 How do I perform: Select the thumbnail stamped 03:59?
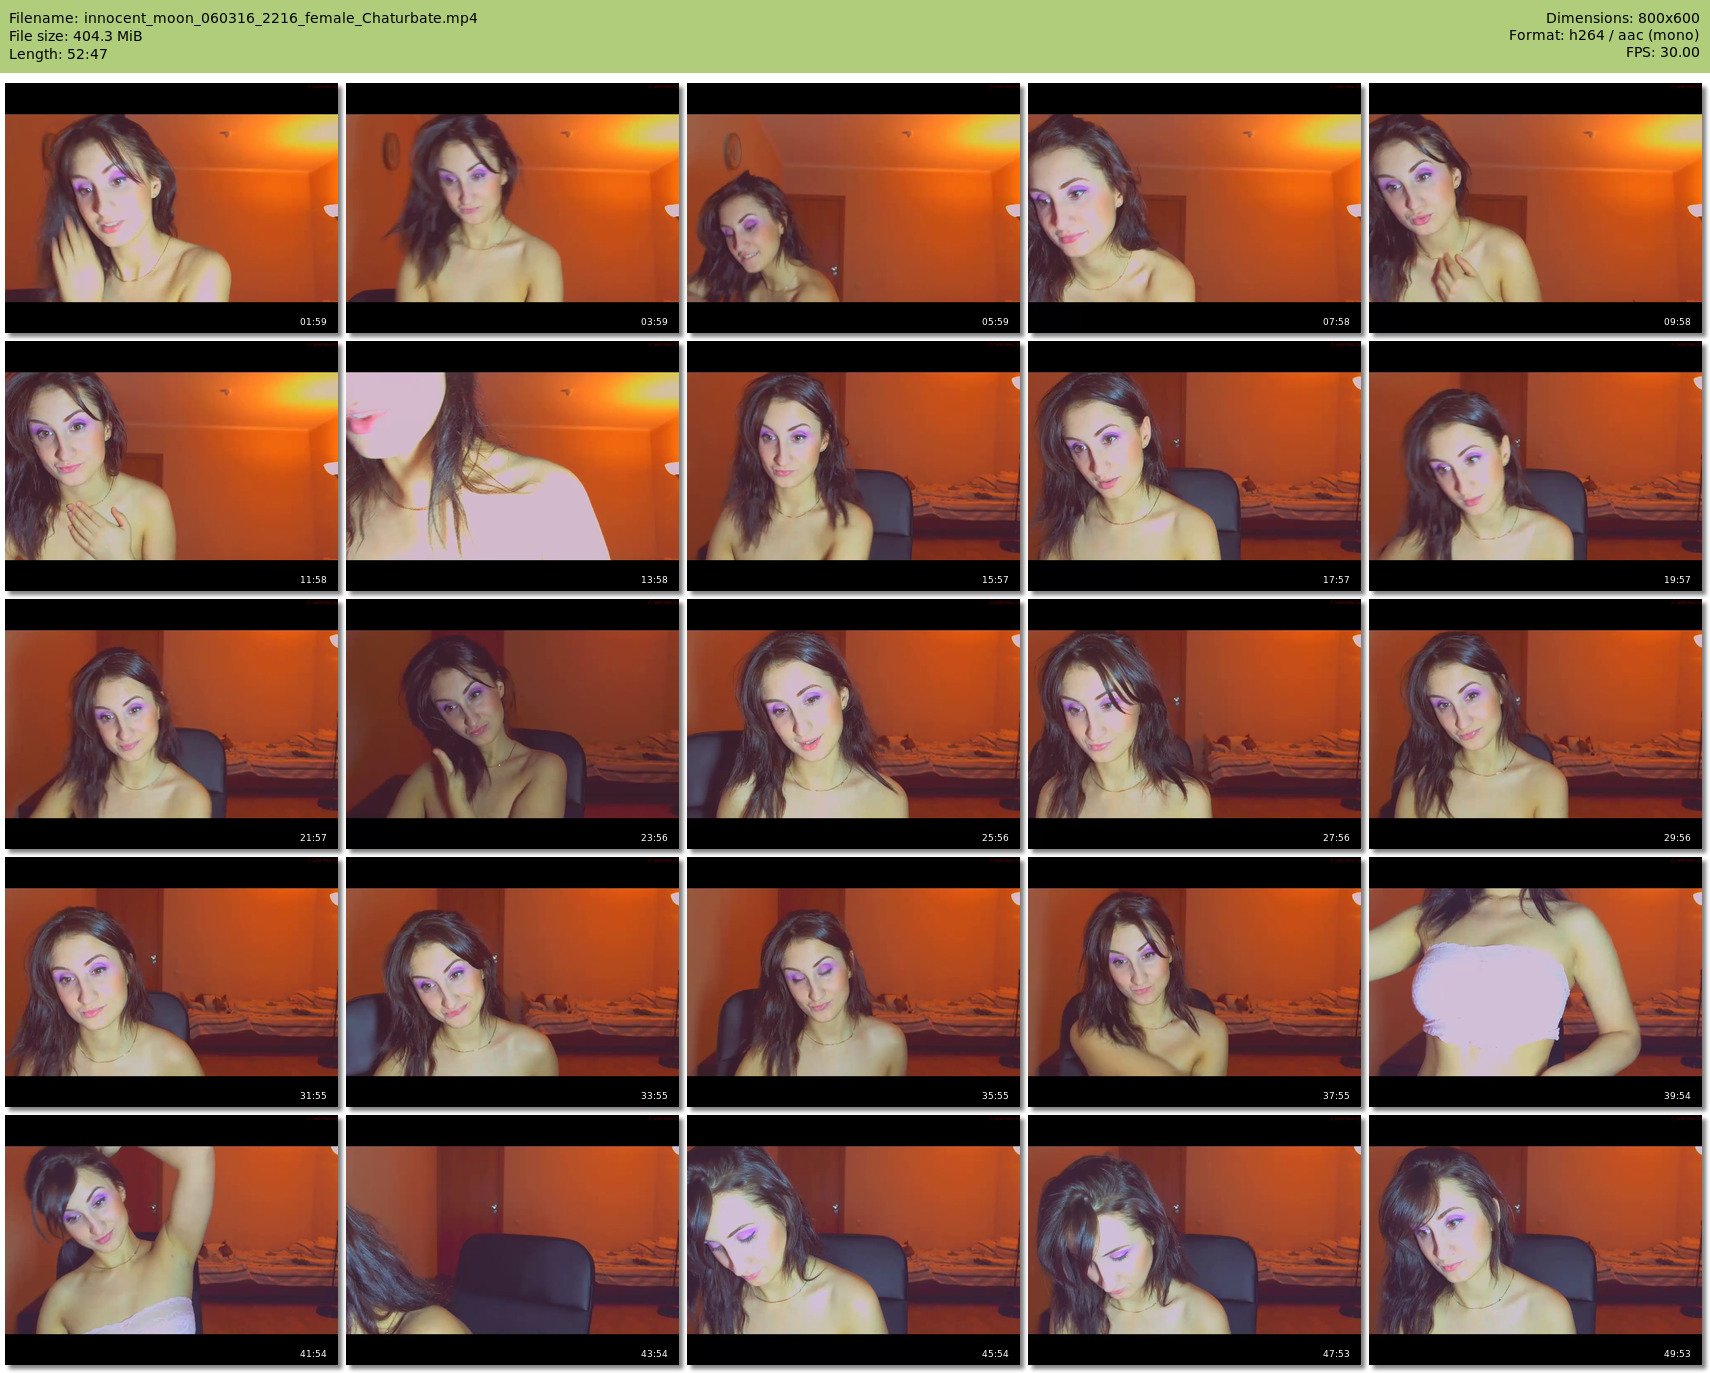pyautogui.click(x=513, y=208)
